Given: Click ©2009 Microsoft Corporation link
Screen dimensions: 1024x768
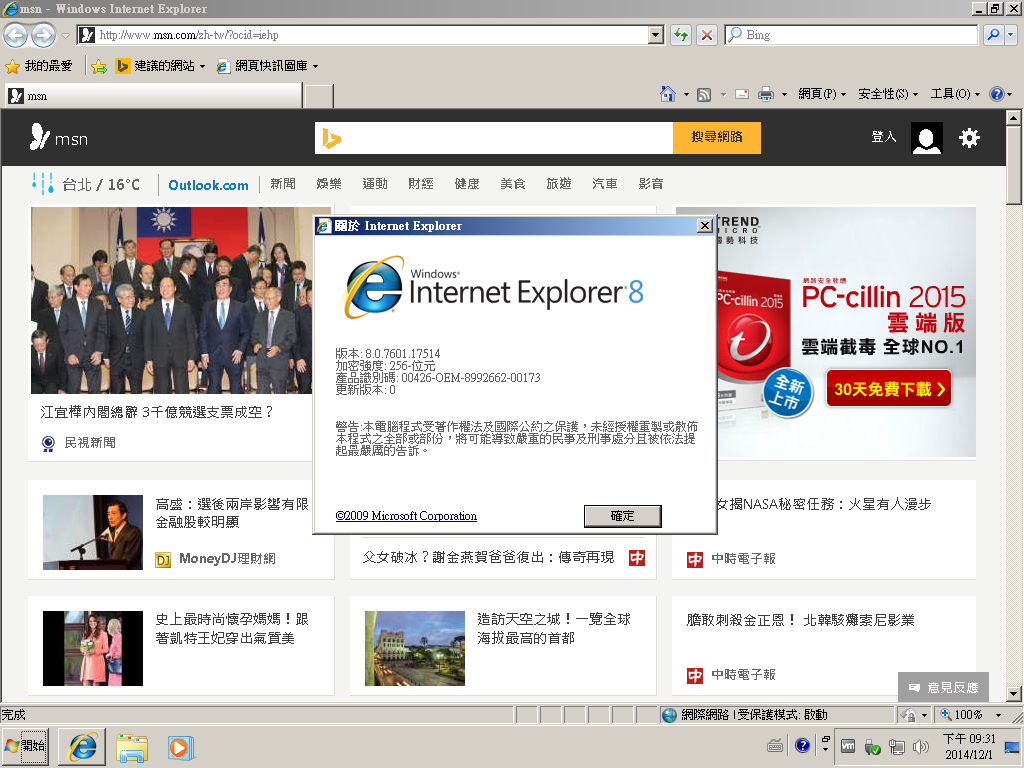Looking at the screenshot, I should pyautogui.click(x=406, y=516).
